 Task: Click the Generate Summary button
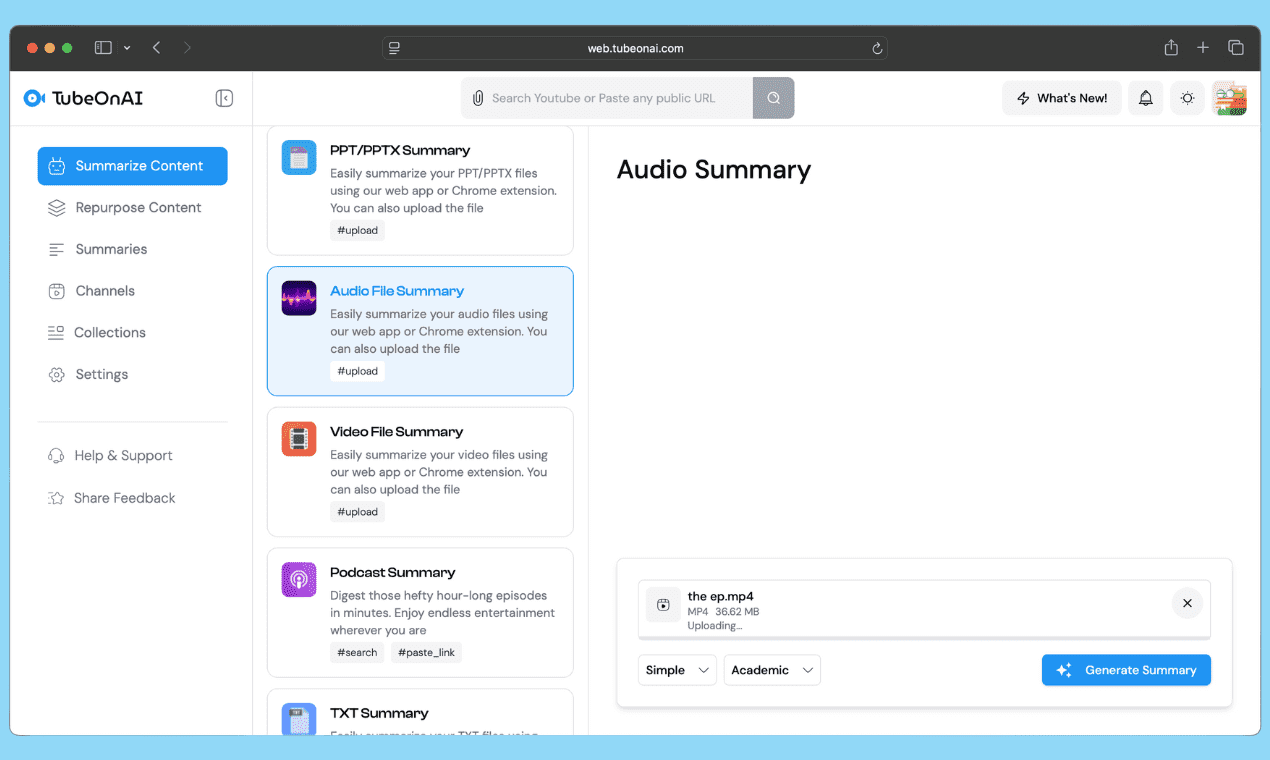(1126, 670)
